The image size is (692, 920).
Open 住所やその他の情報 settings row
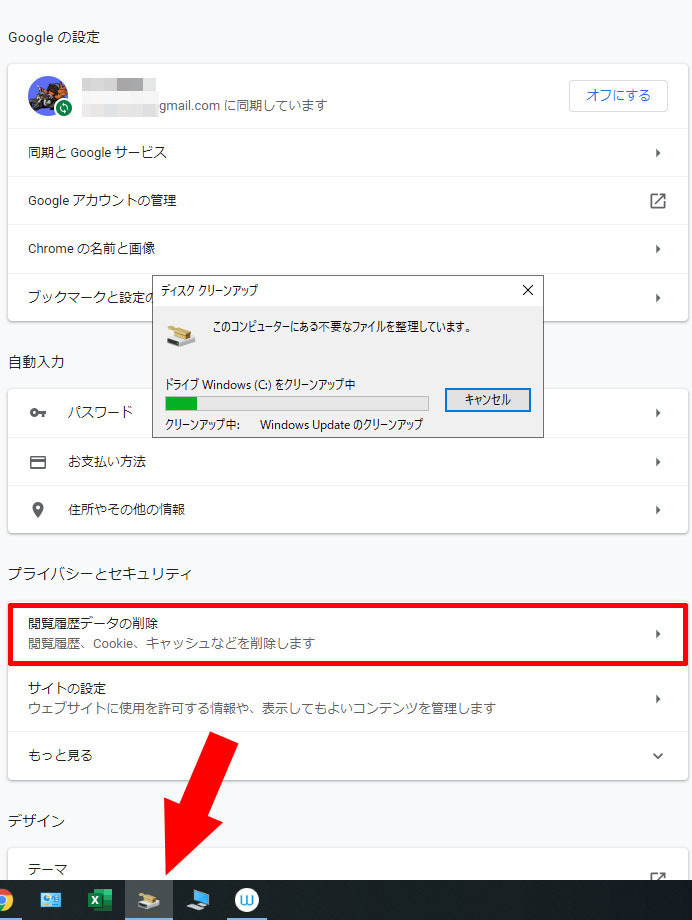pos(347,510)
